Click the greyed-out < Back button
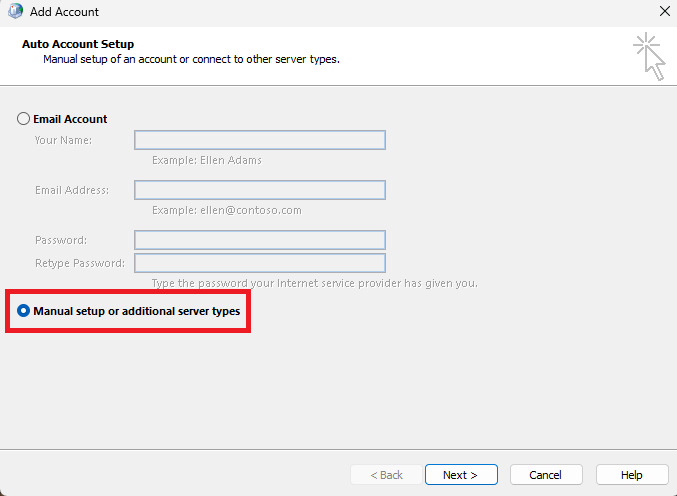Screen dimensions: 677x496 pos(386,475)
